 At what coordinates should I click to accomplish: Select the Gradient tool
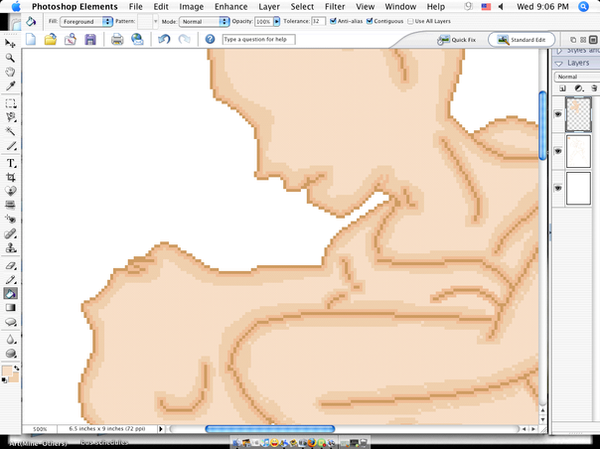10,308
